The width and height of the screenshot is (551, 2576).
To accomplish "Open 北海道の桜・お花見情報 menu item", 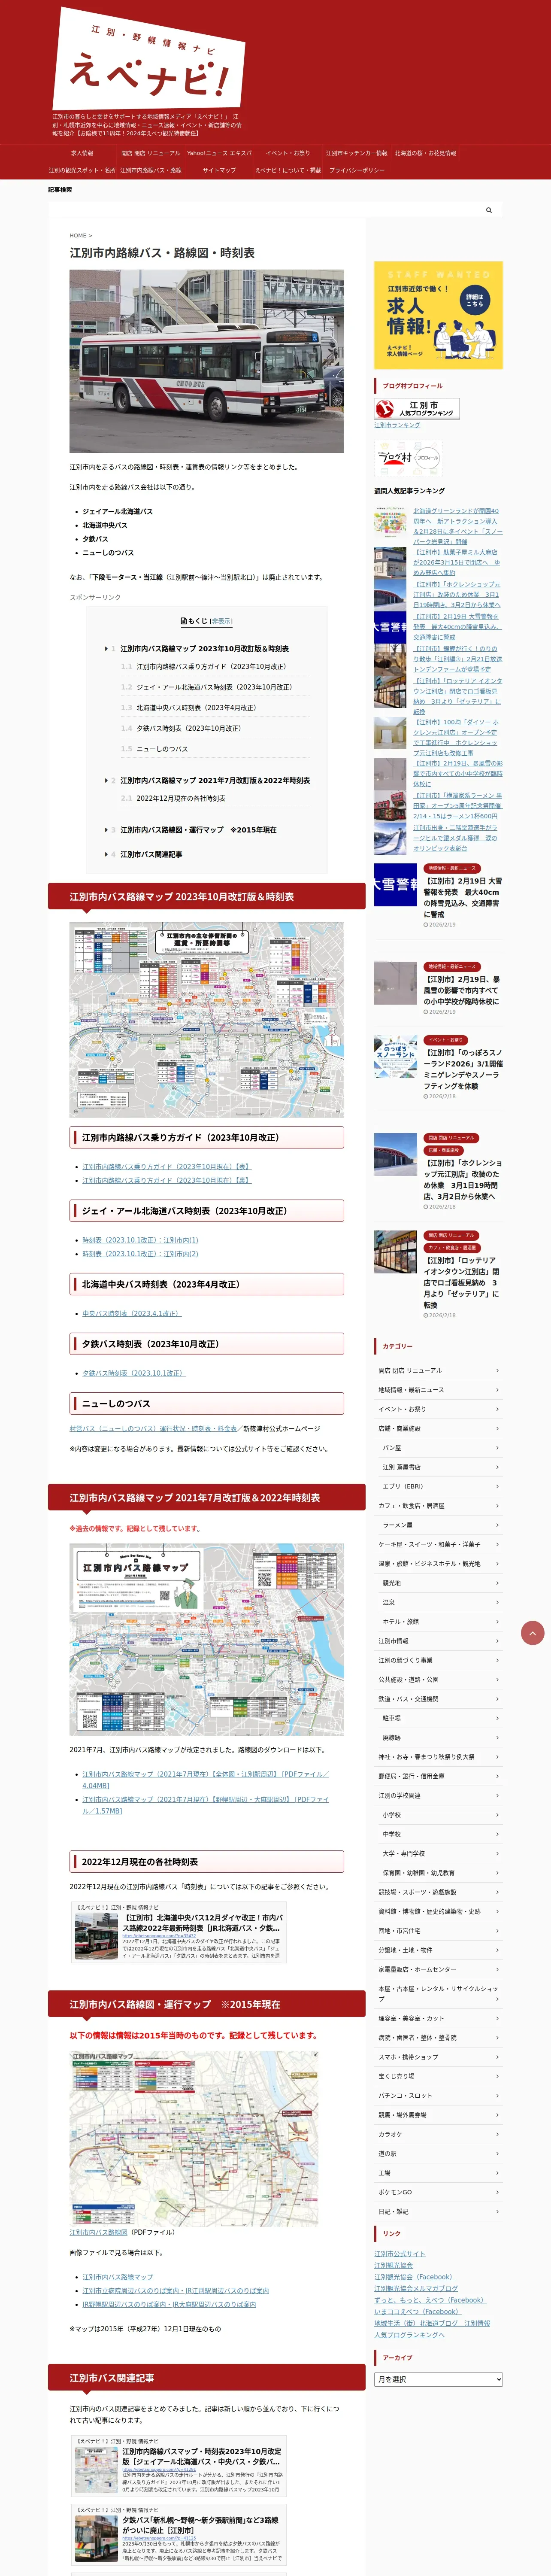I will (x=425, y=153).
